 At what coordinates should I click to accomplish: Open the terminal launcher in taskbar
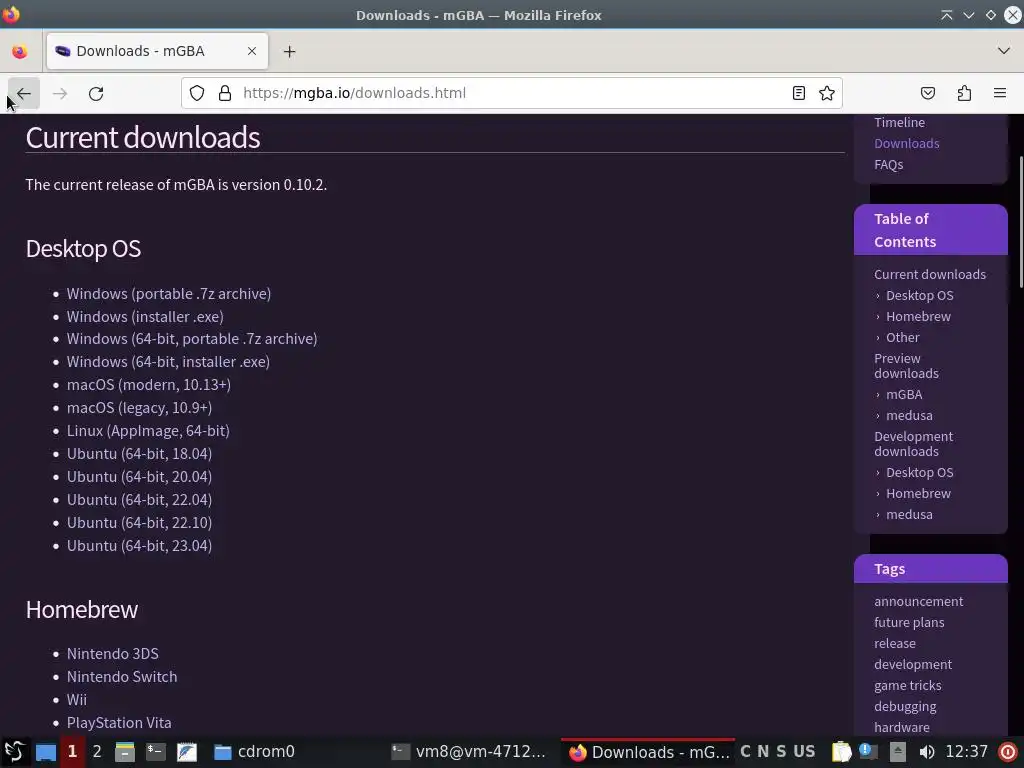(x=155, y=752)
